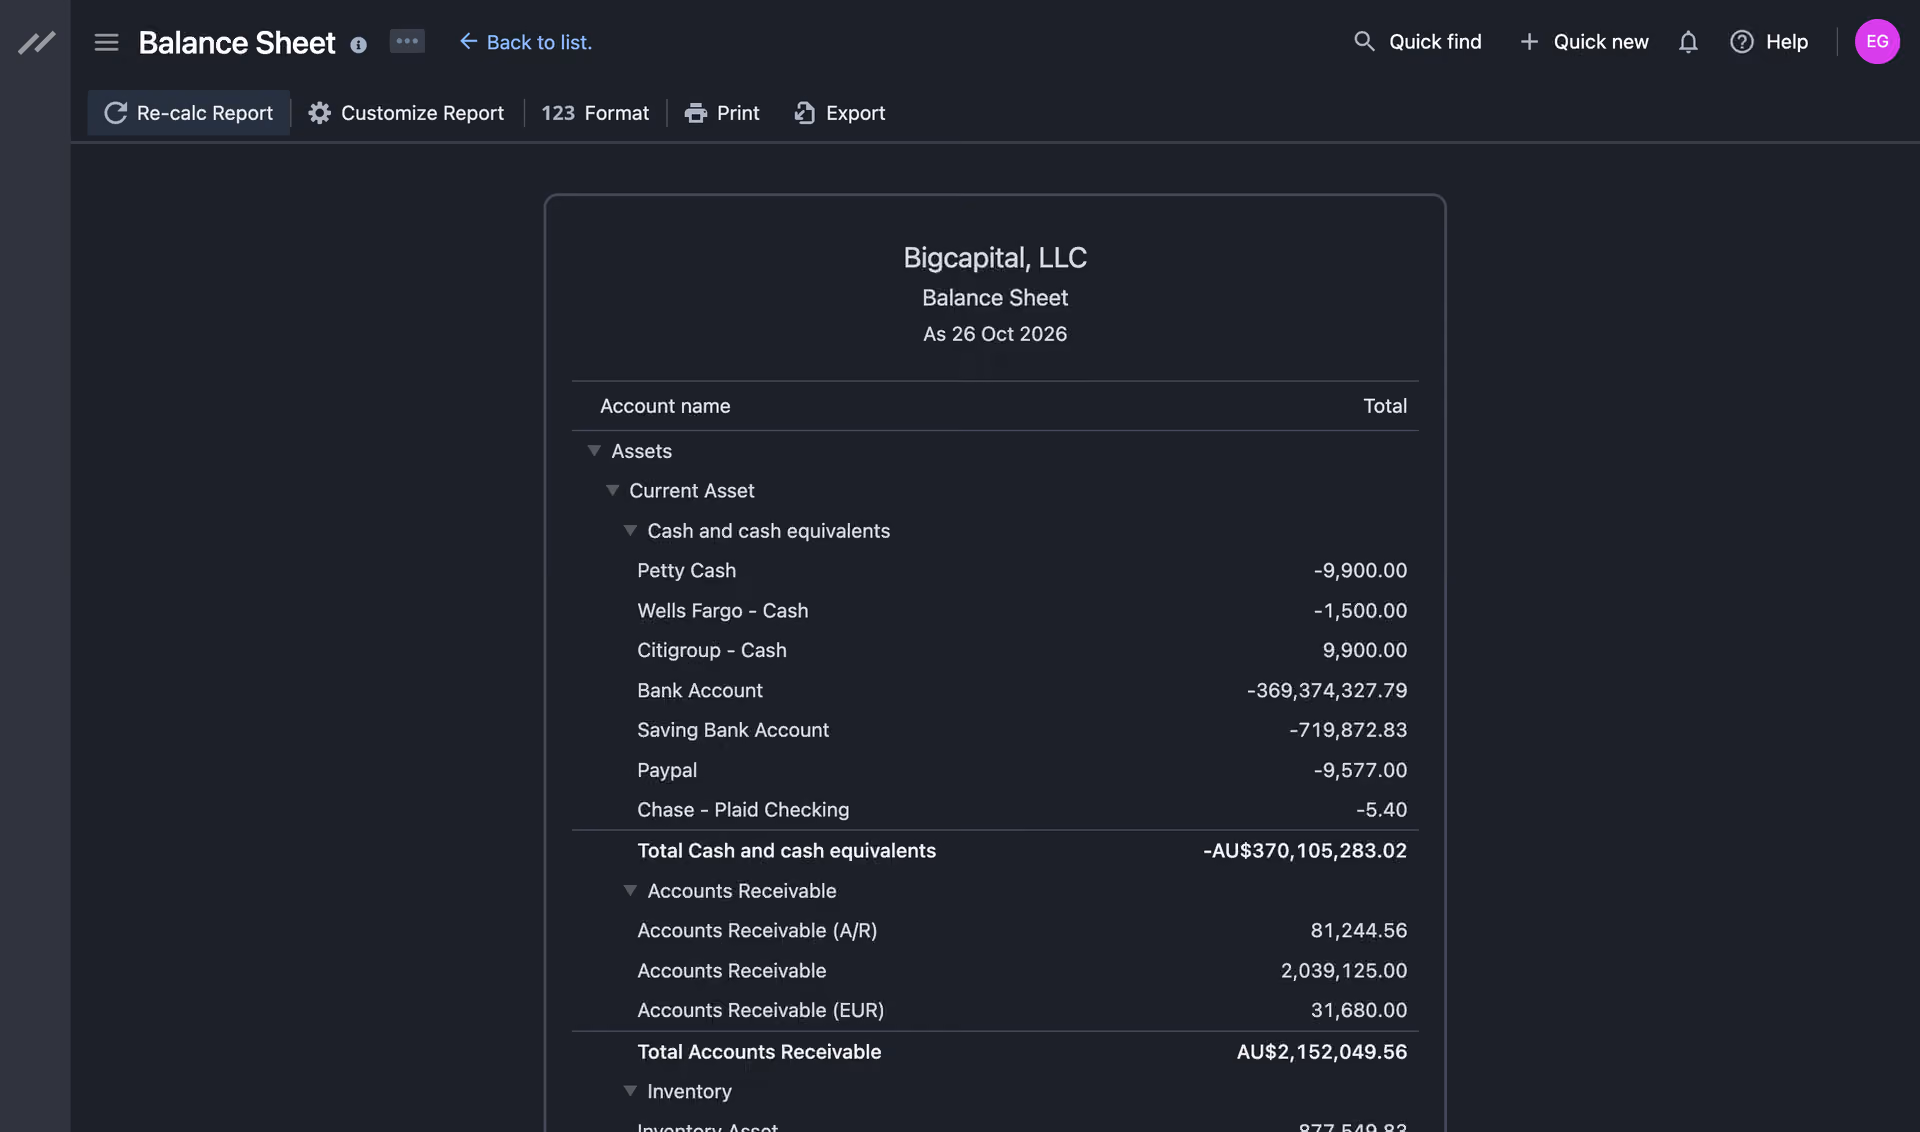1920x1132 pixels.
Task: Click the Help question mark icon
Action: coord(1742,42)
